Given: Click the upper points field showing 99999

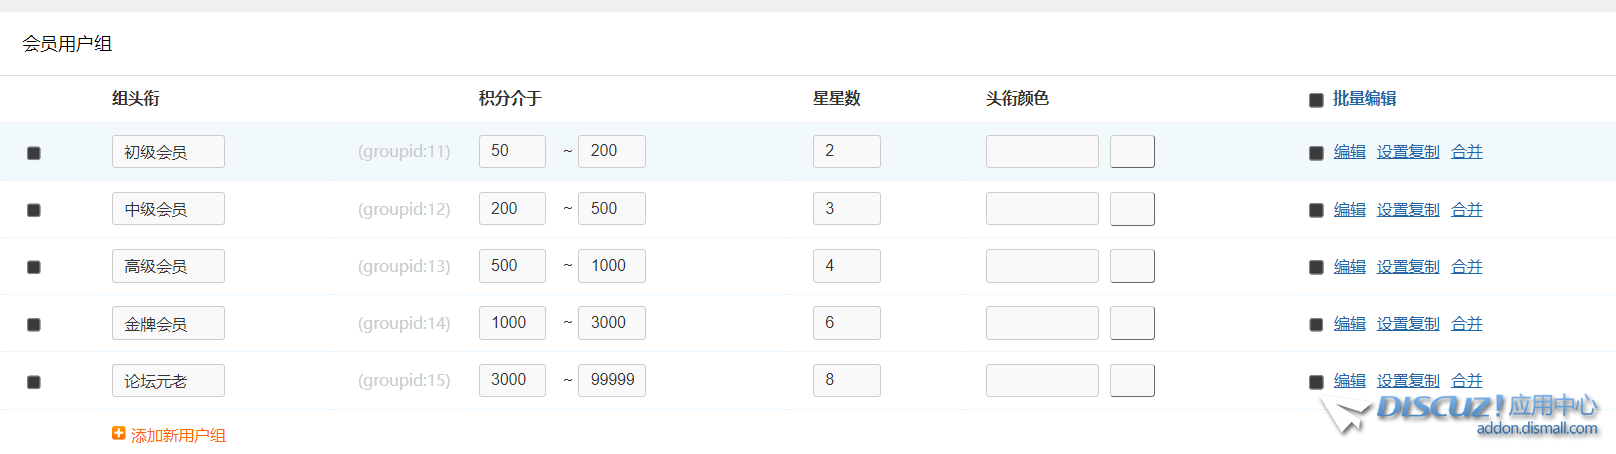Looking at the screenshot, I should (611, 380).
